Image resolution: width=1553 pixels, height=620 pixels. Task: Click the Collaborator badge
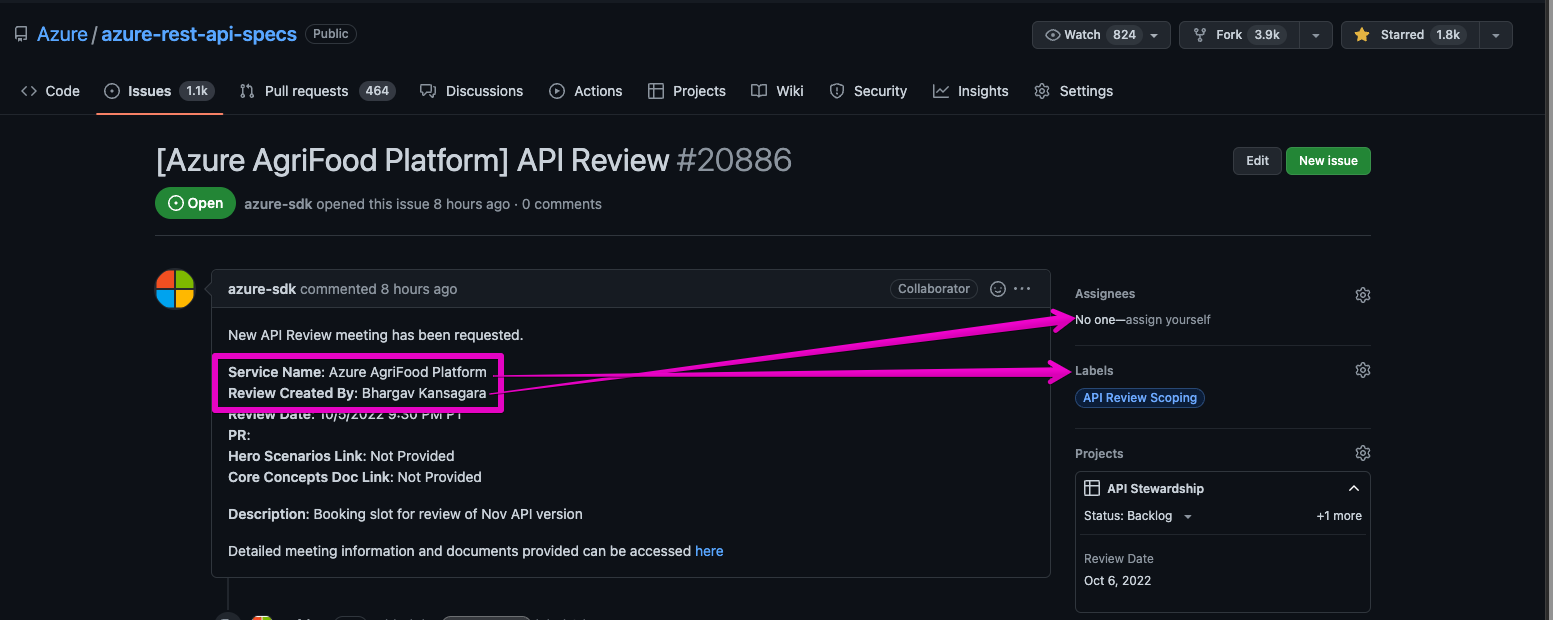(934, 289)
